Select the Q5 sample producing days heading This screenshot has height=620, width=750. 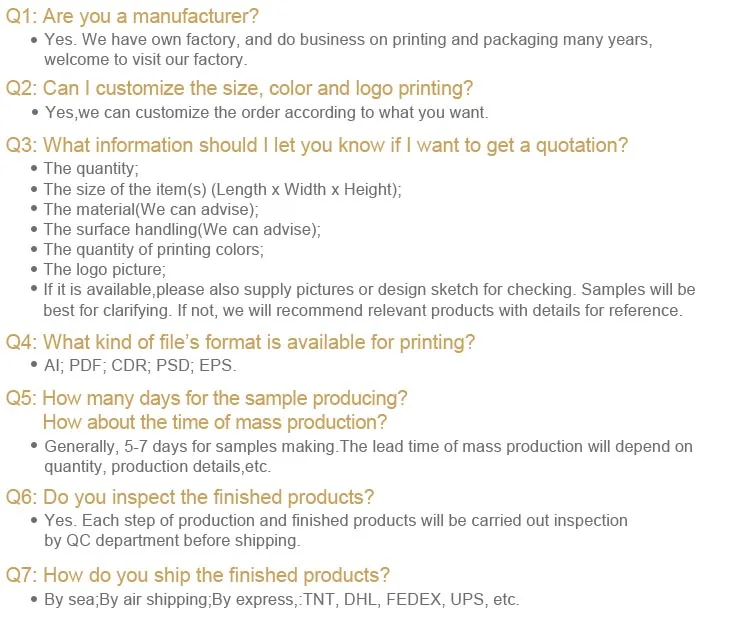tap(206, 398)
